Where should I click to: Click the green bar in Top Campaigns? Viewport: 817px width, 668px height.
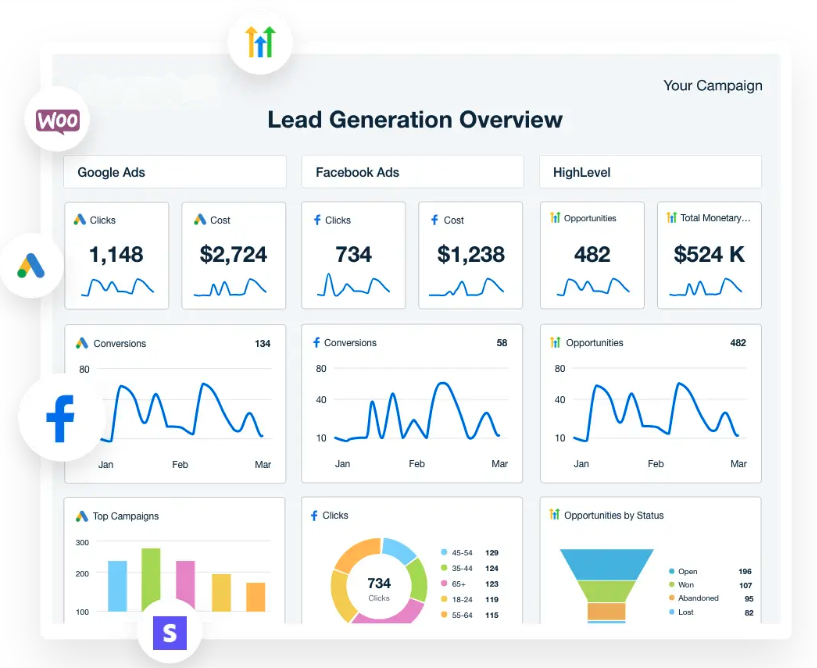[151, 579]
